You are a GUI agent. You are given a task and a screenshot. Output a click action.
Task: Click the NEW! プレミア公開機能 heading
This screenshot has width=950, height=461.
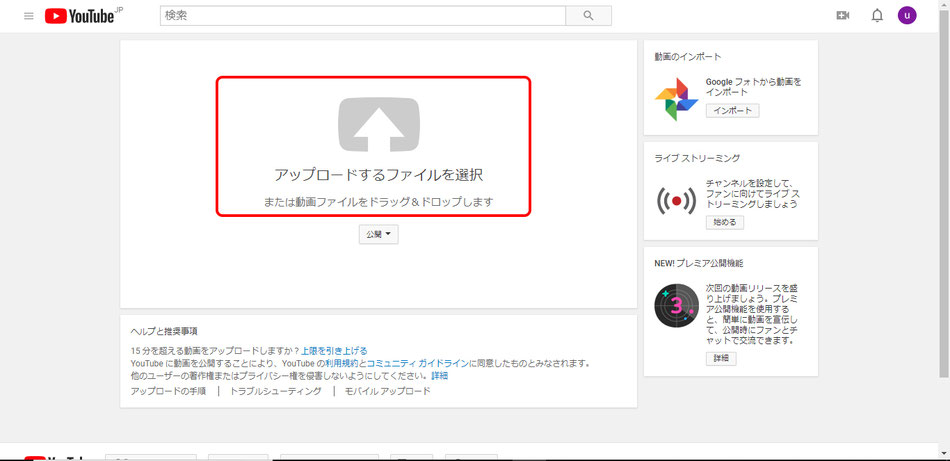coord(699,264)
